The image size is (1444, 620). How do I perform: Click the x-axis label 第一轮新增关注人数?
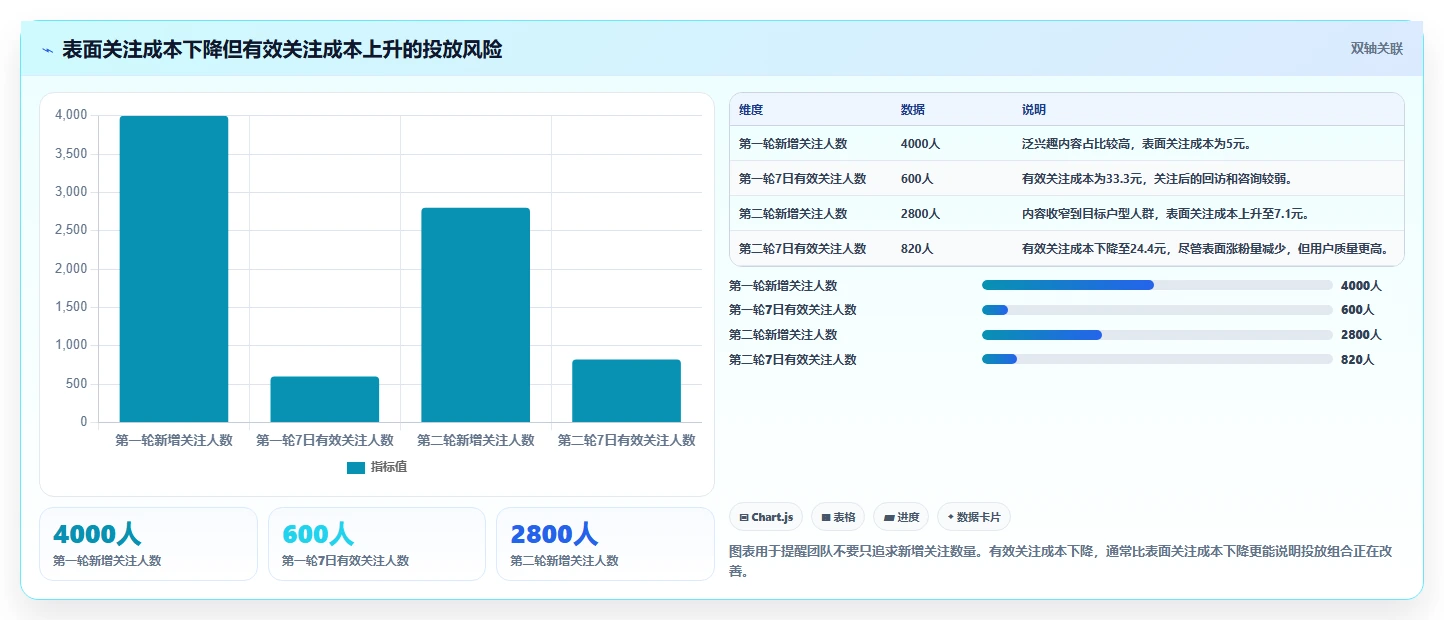click(174, 440)
